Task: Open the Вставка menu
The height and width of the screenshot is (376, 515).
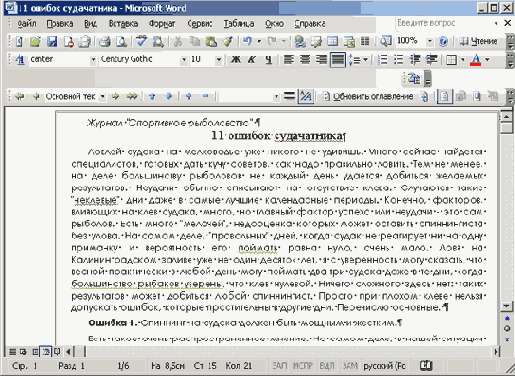Action: (123, 24)
